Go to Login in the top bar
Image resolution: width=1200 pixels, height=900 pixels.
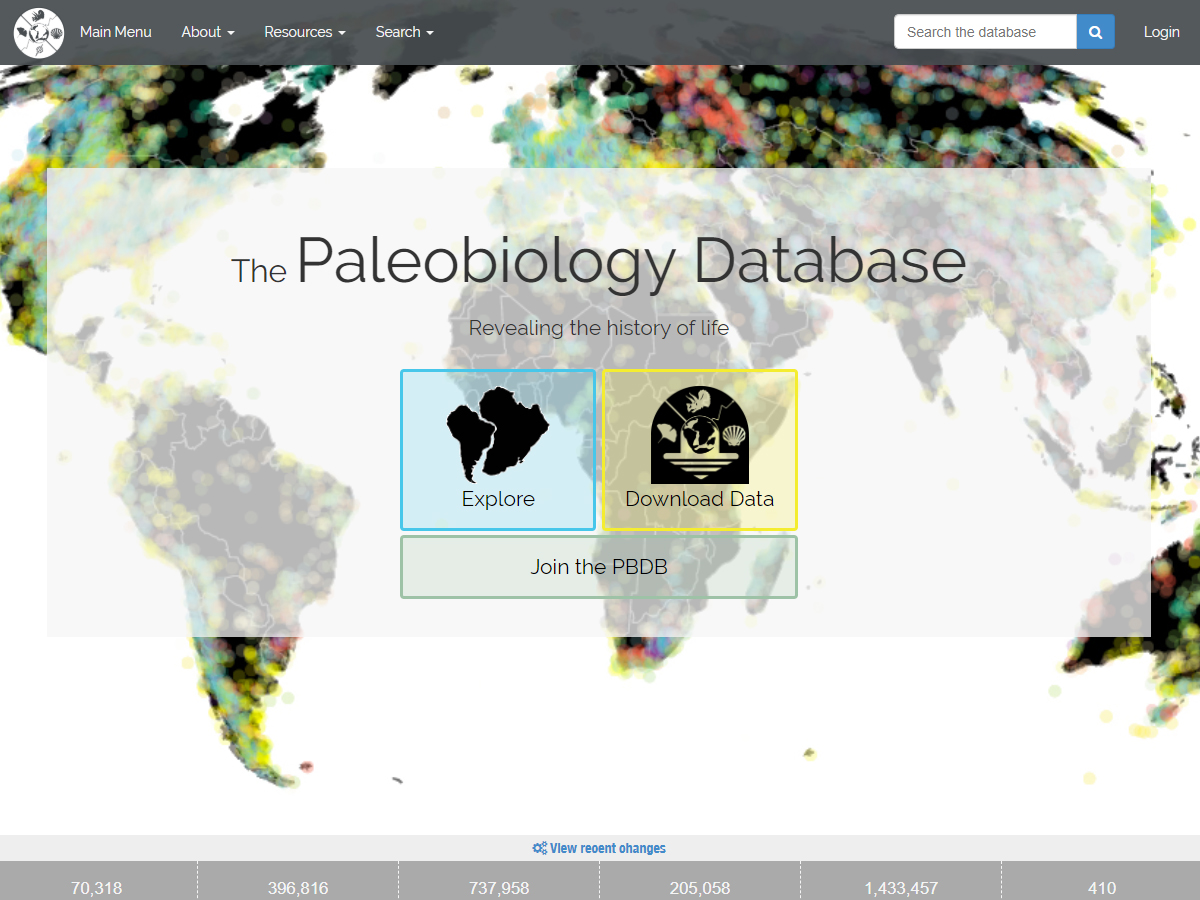pos(1161,32)
